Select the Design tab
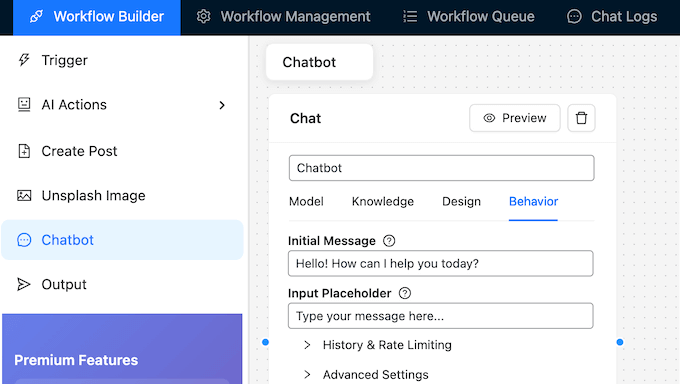 coord(461,202)
